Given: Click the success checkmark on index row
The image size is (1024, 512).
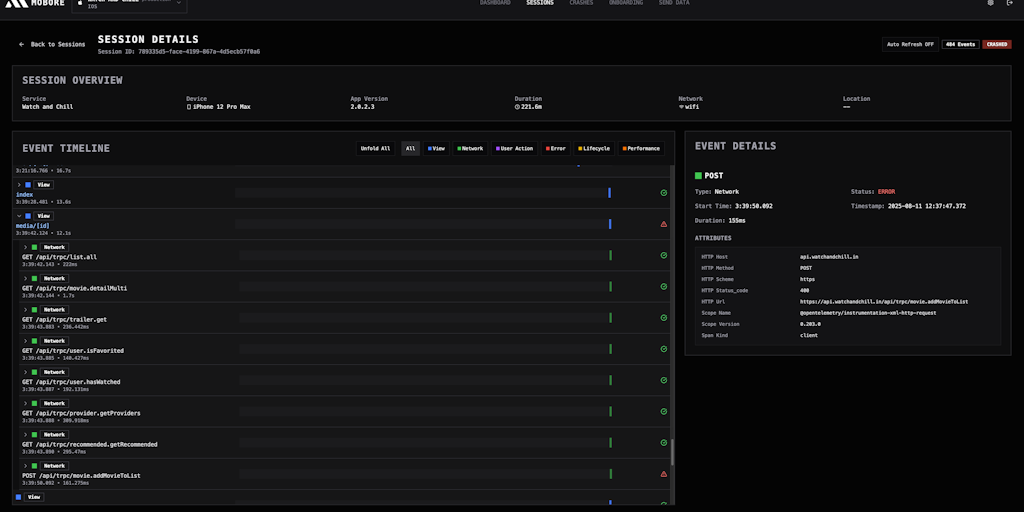Looking at the screenshot, I should 664,193.
